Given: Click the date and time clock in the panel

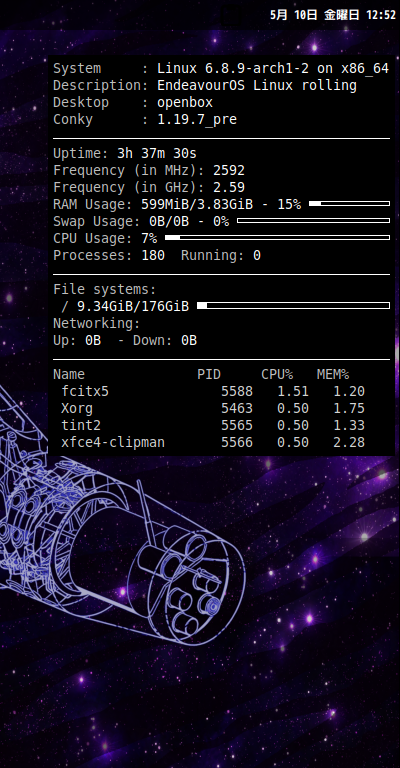Looking at the screenshot, I should (332, 15).
